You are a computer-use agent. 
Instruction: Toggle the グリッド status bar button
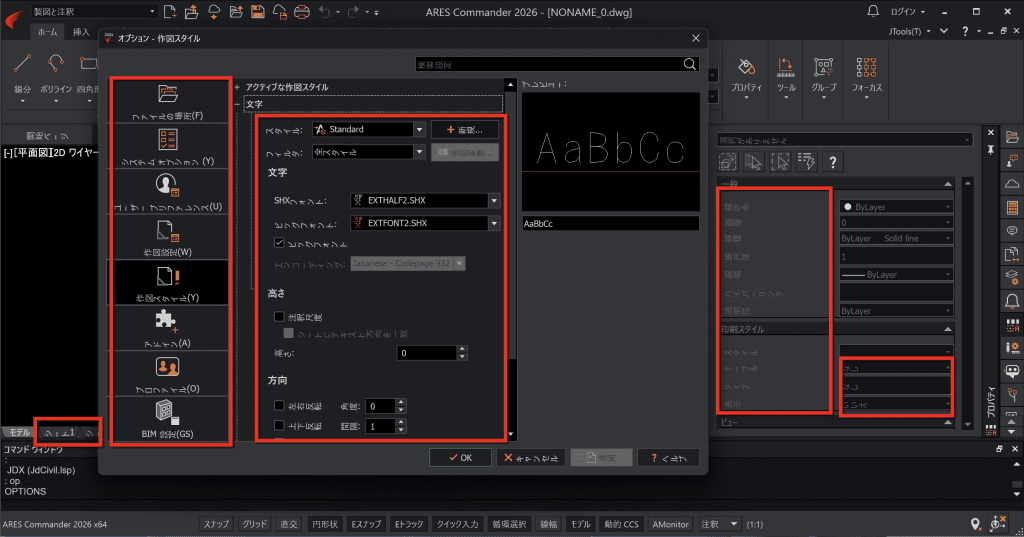[x=255, y=524]
